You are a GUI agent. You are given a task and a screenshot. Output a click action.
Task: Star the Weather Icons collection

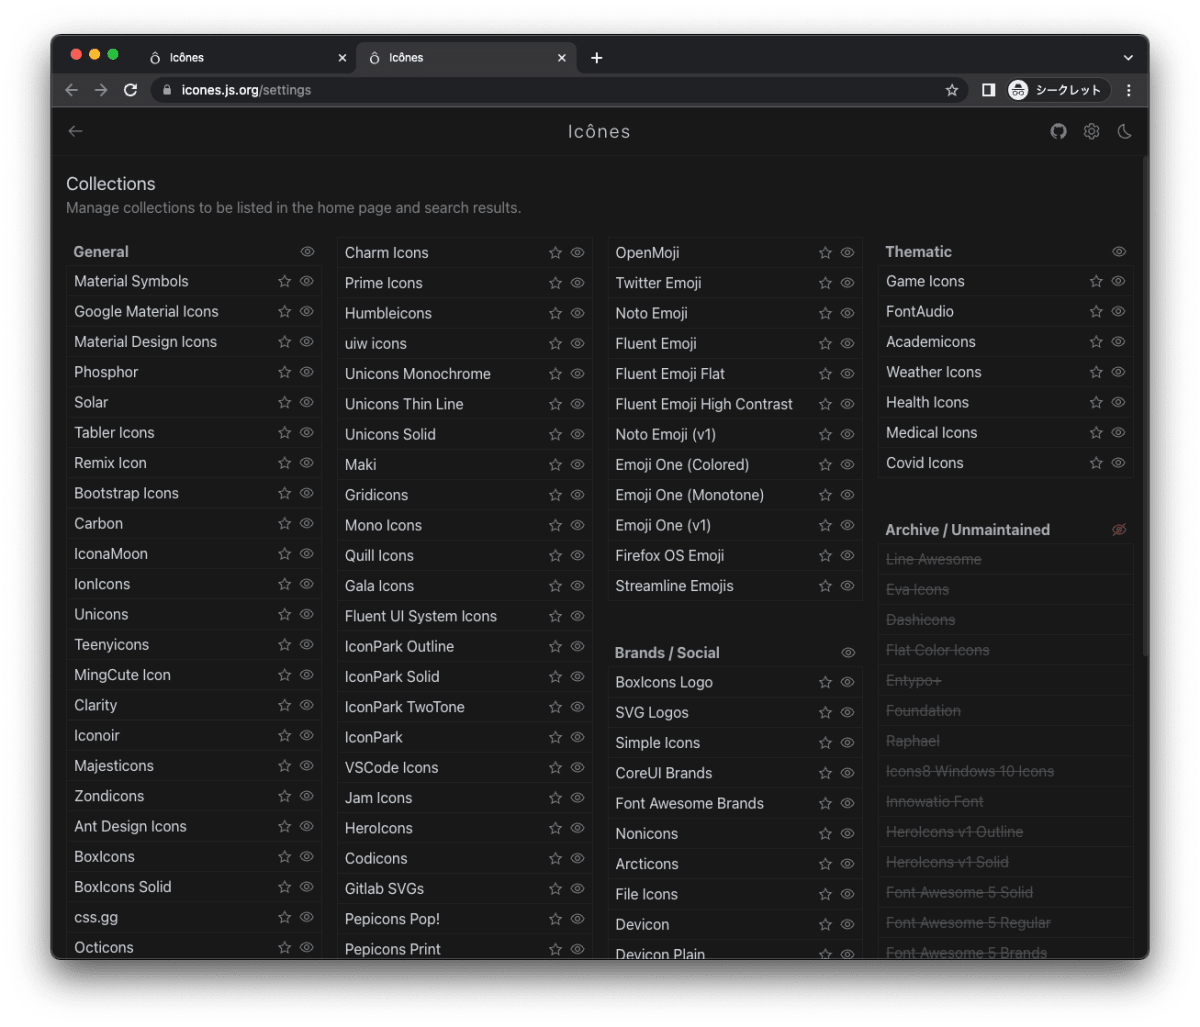[1096, 372]
